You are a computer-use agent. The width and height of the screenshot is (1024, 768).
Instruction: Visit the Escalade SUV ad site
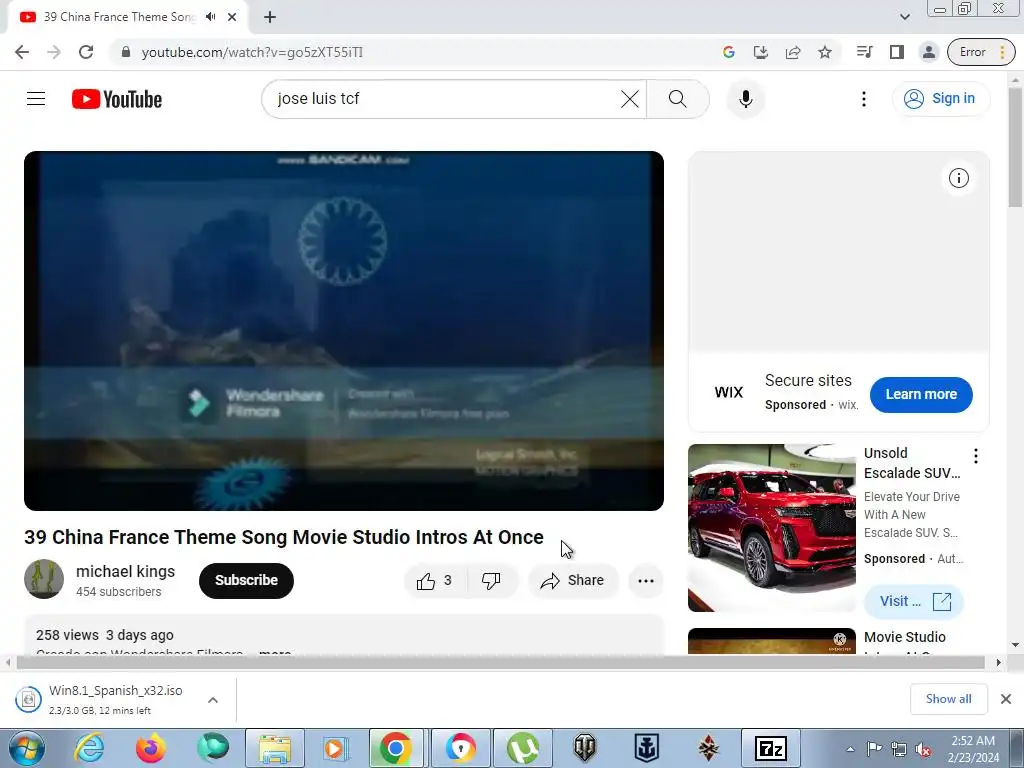pos(914,601)
